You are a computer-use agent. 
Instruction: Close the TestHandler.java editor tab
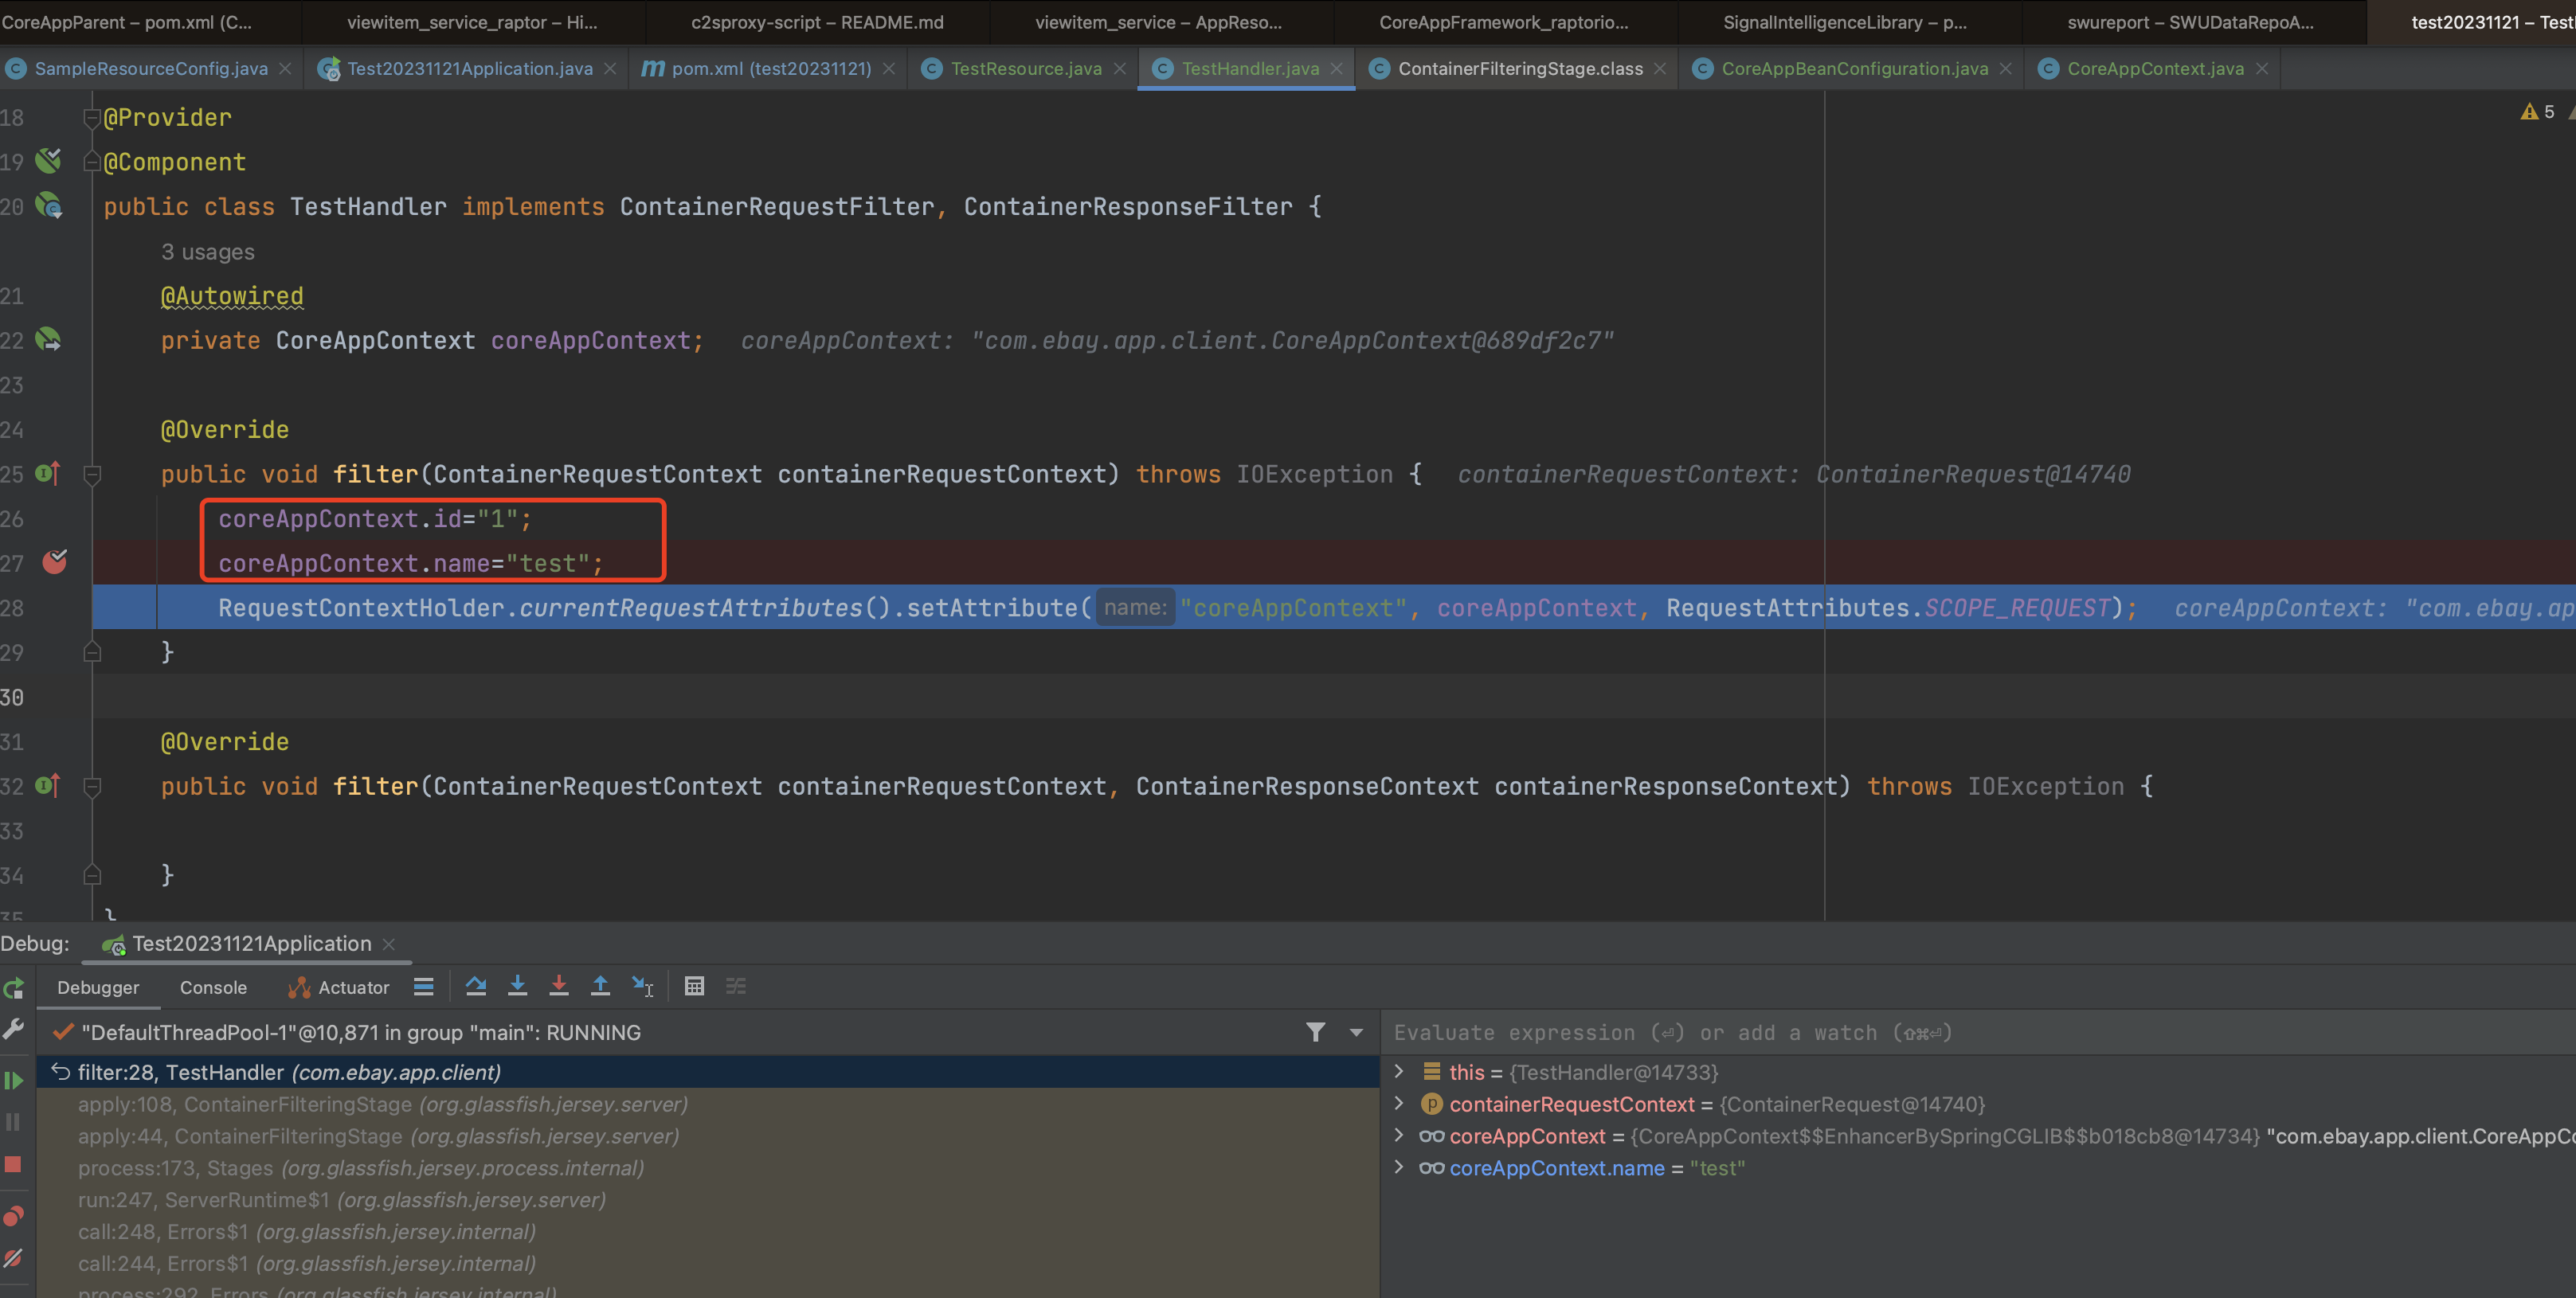point(1337,68)
